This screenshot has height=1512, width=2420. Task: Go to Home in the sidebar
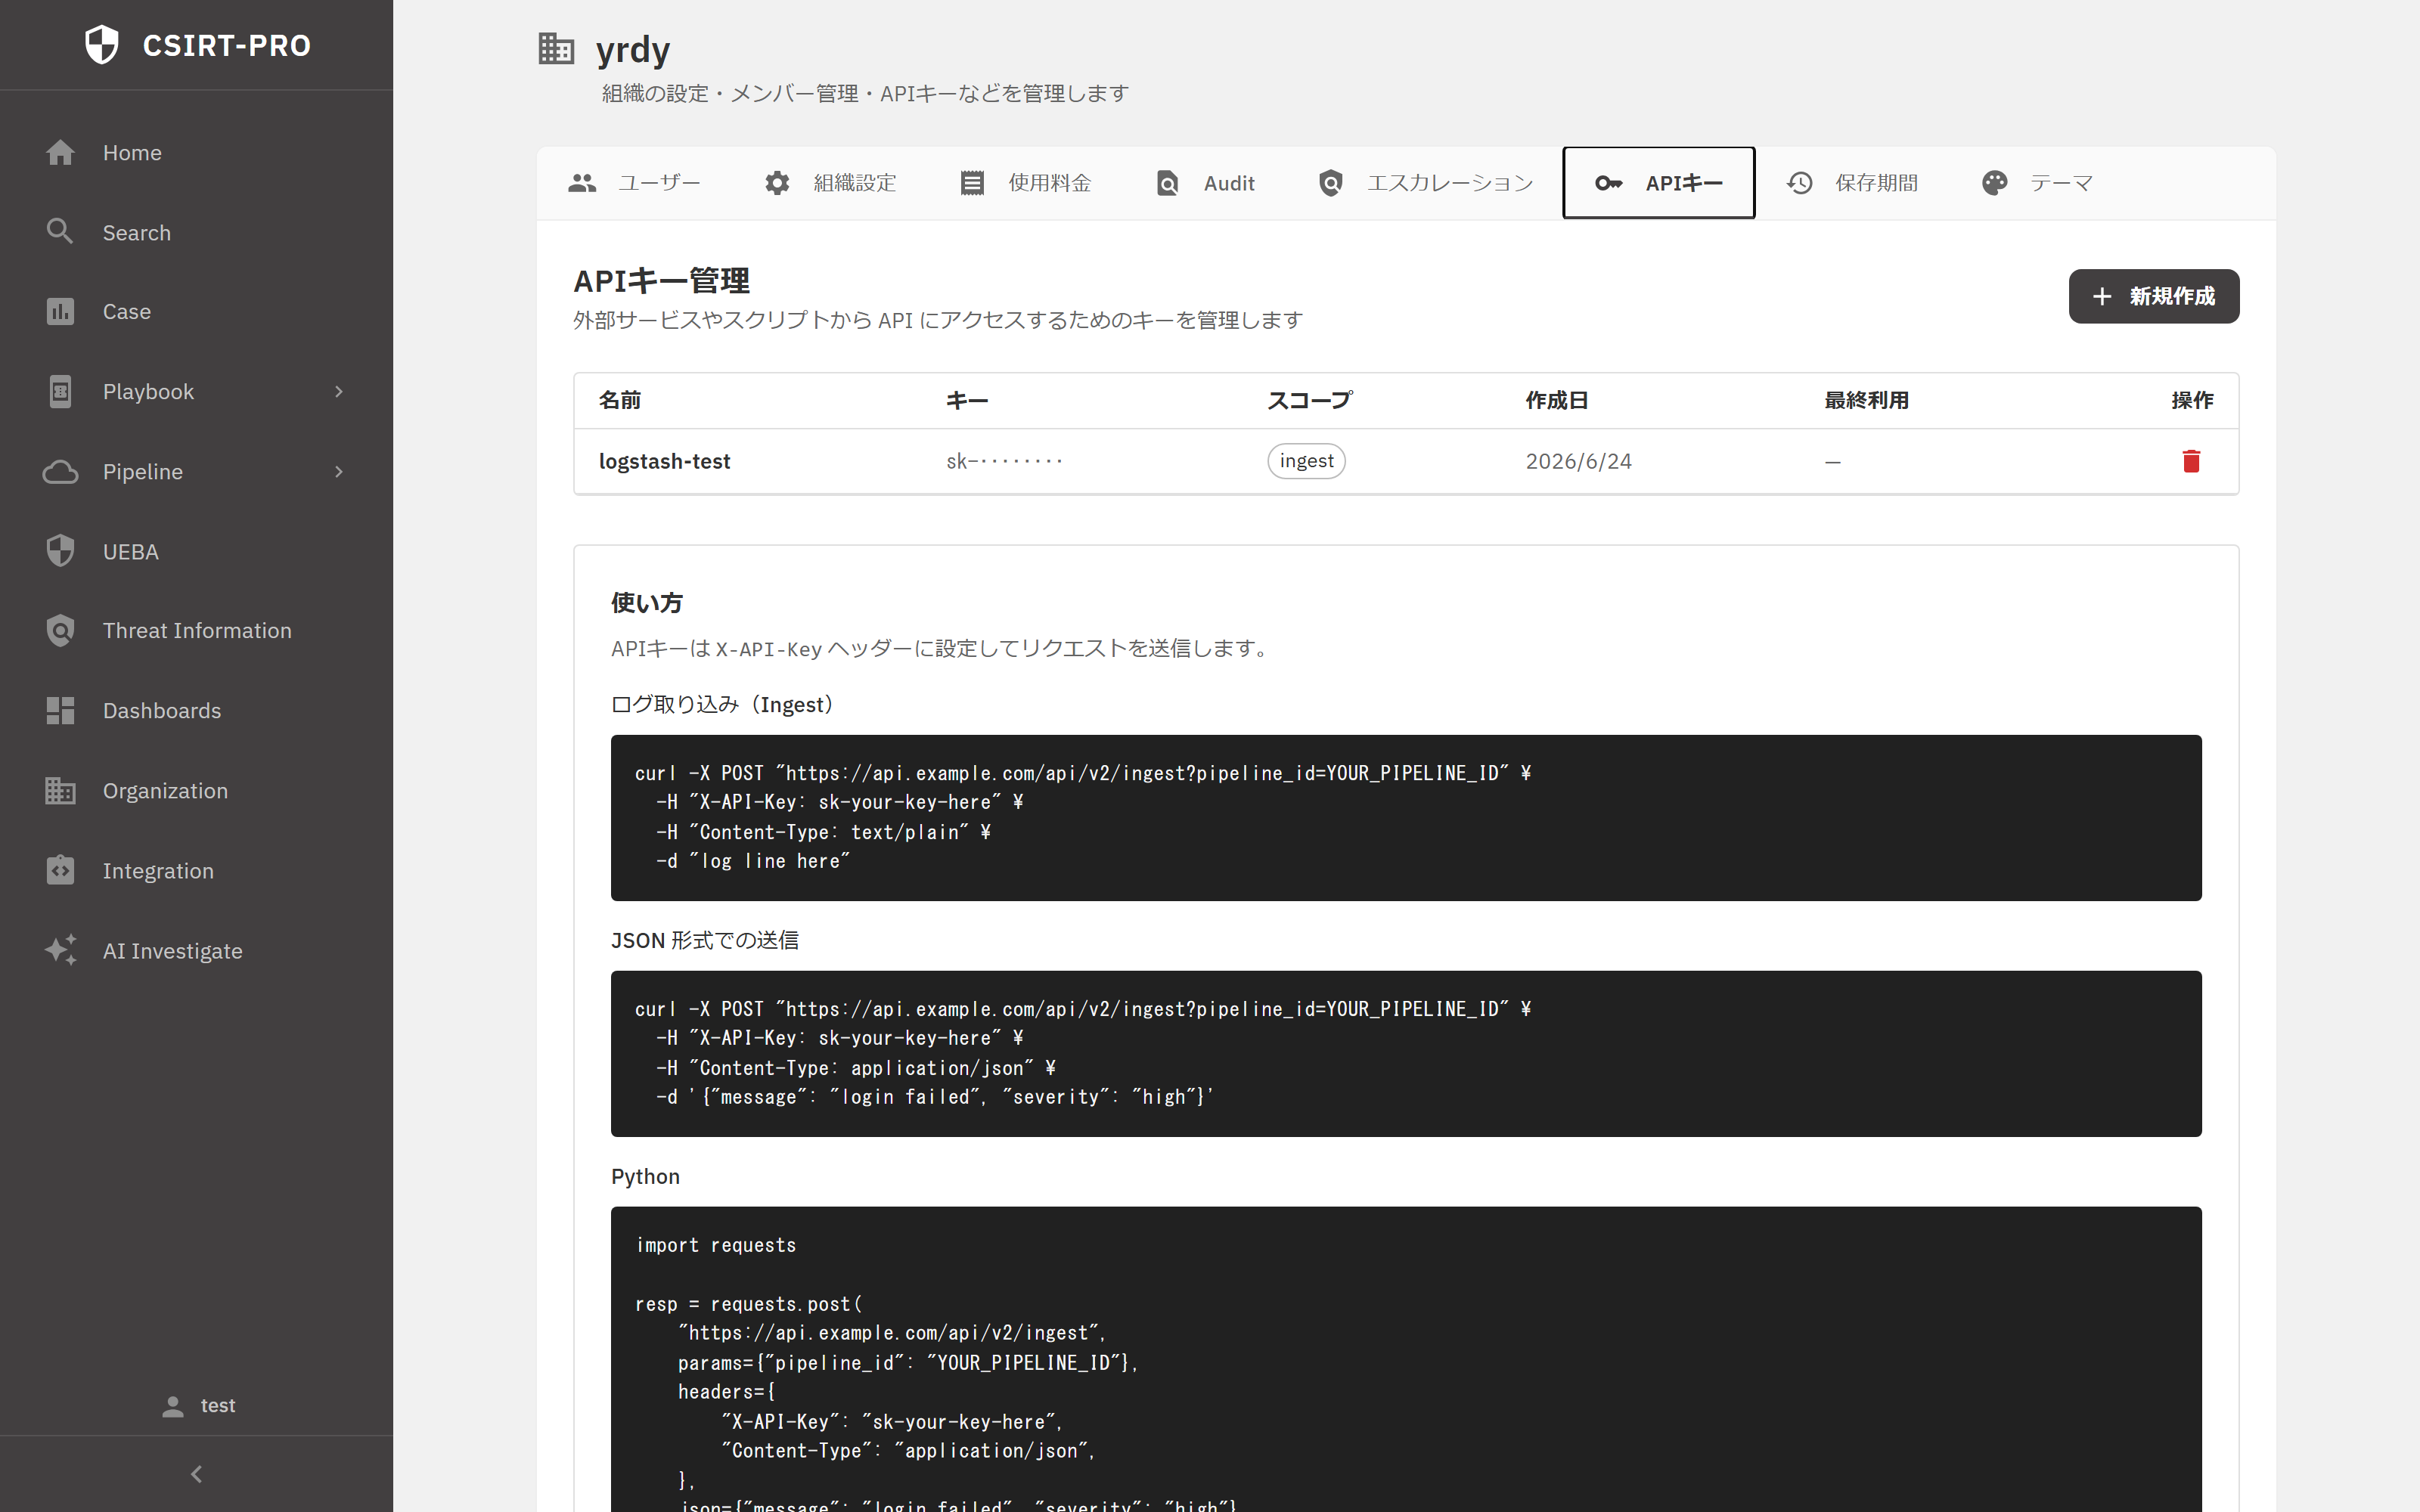point(196,152)
